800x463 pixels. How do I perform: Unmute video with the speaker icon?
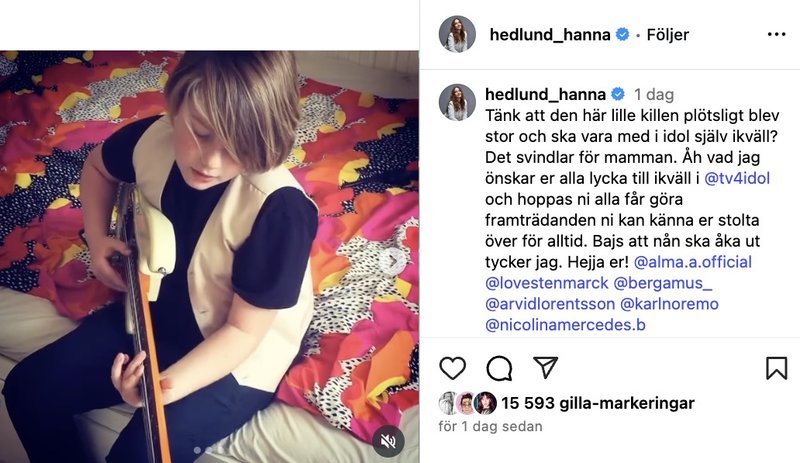(x=388, y=441)
